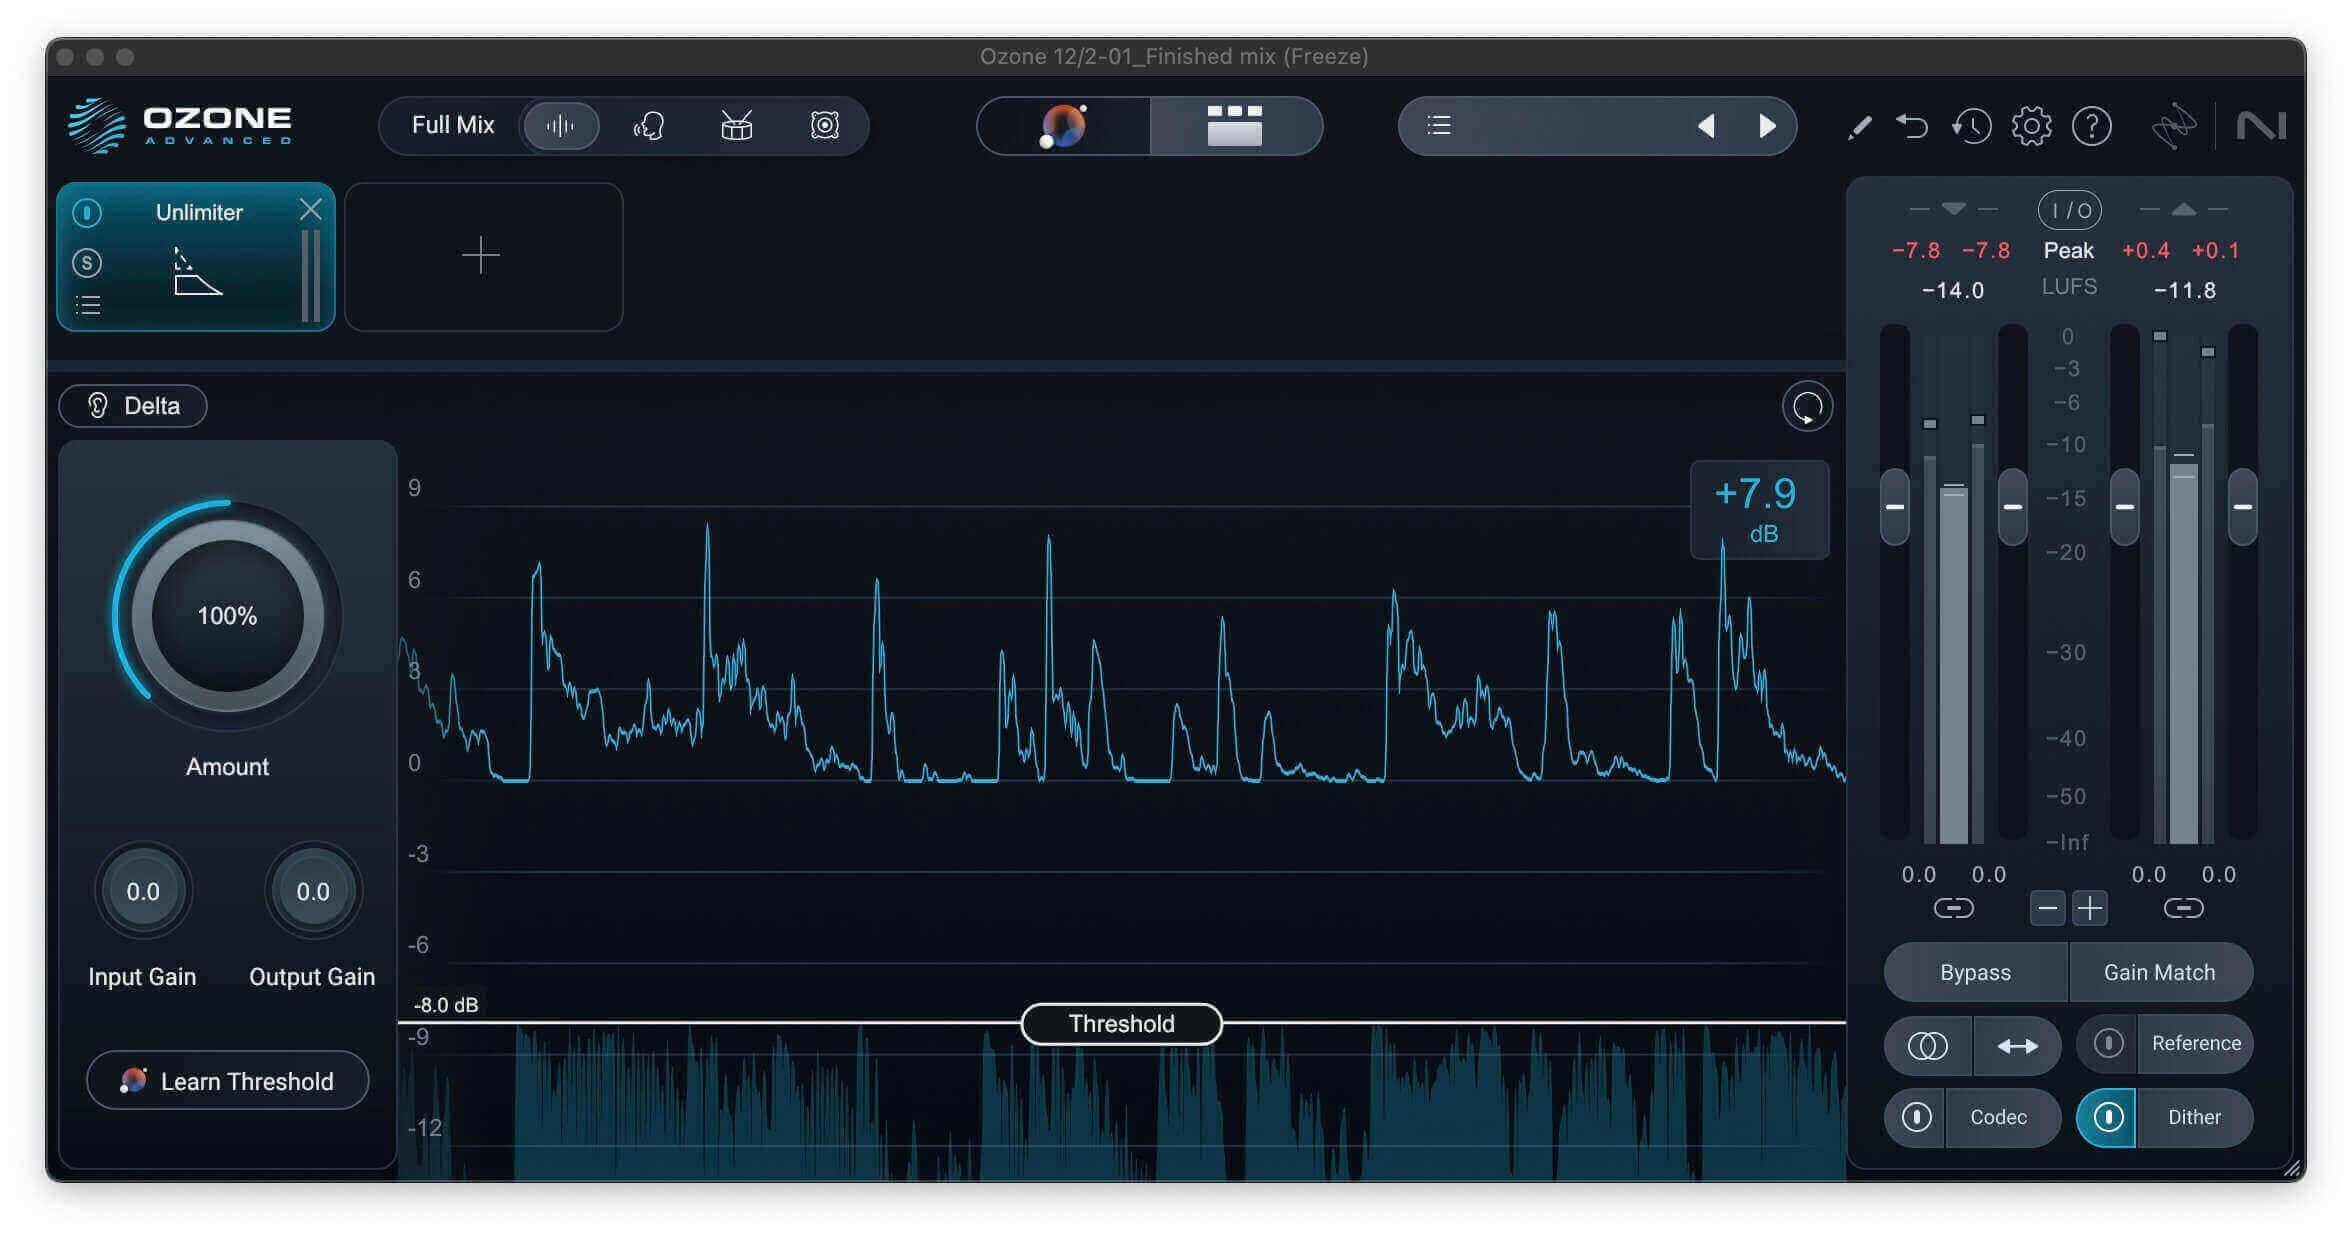Toggle the Reference power button
Screen dimensions: 2352x1236
2108,1044
